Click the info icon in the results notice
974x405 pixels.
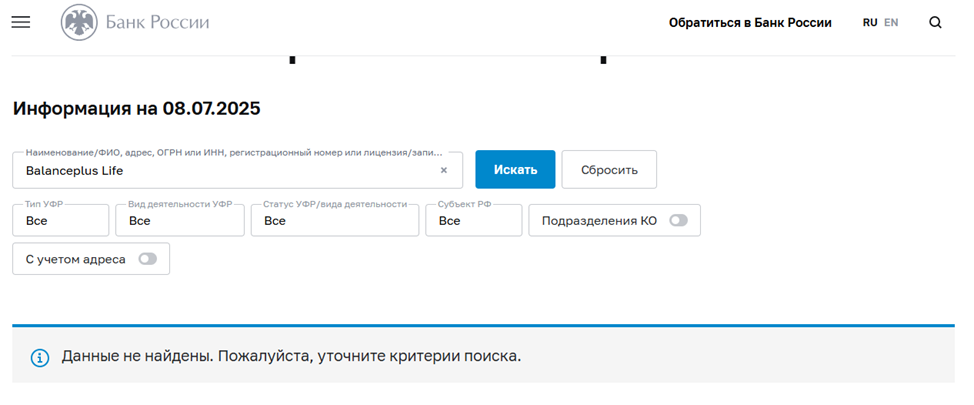(x=40, y=357)
